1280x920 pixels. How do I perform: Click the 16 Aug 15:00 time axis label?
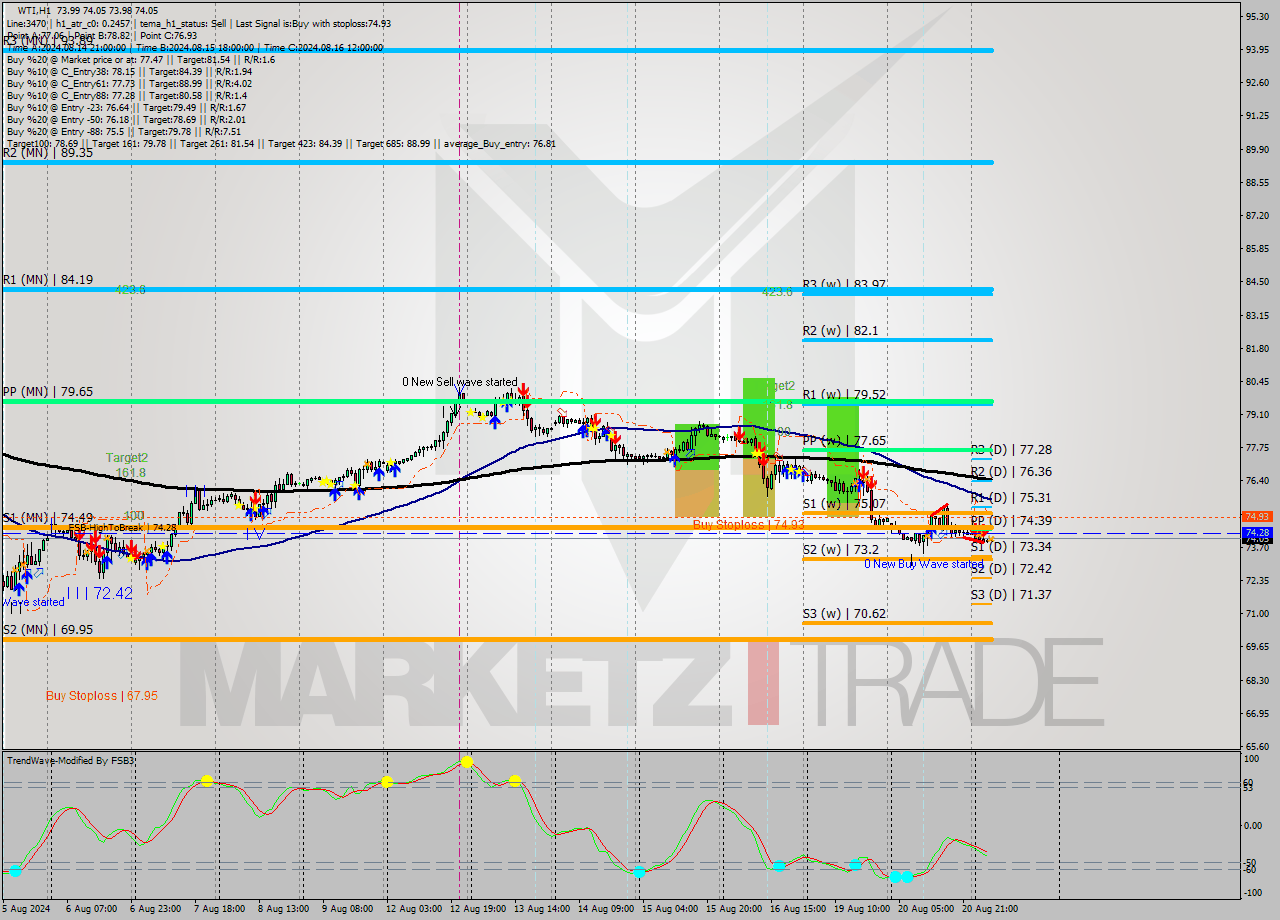point(797,909)
